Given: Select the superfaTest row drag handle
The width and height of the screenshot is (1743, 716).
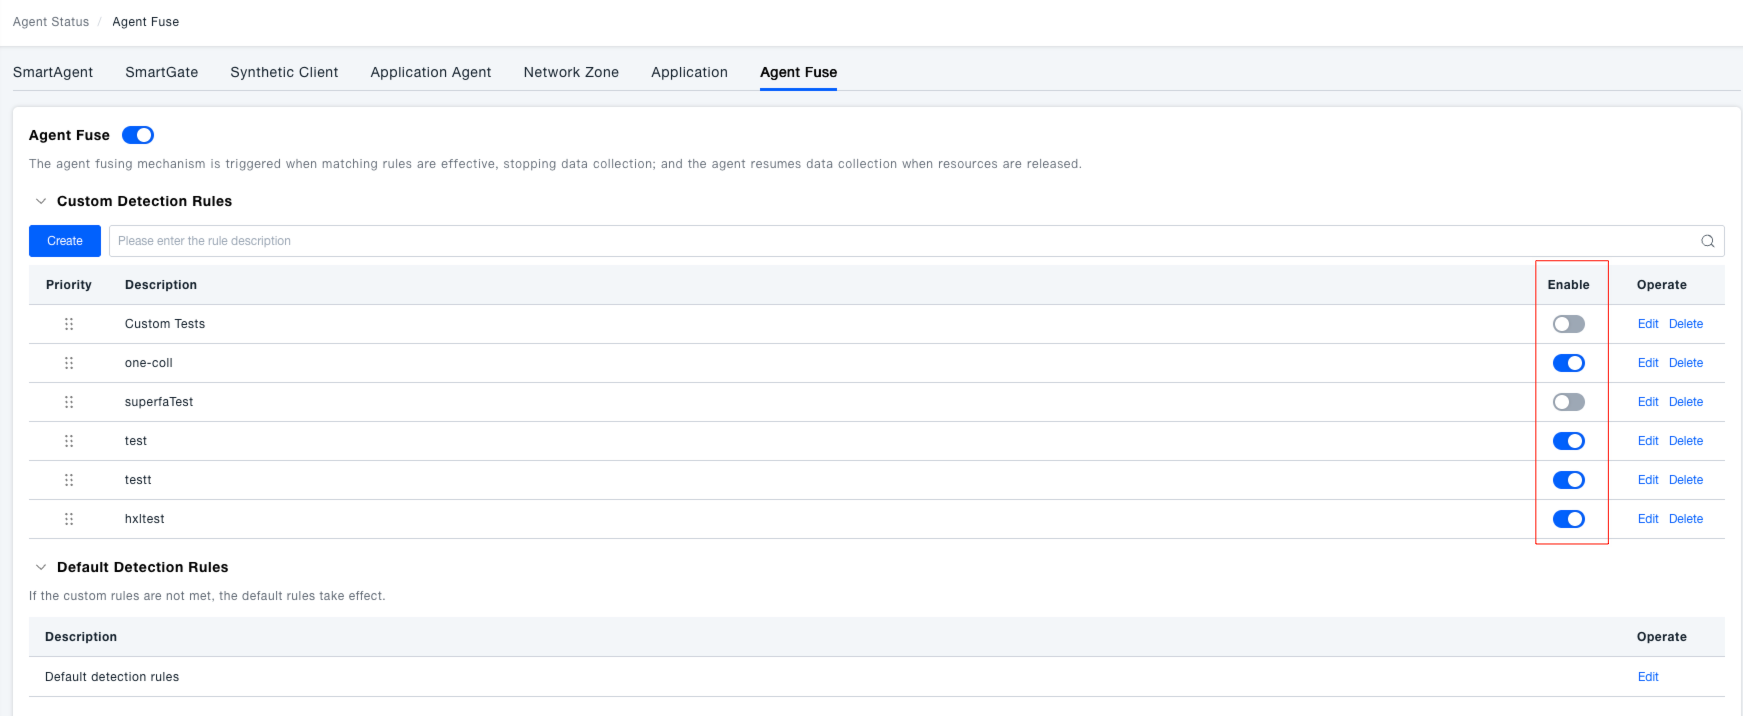Looking at the screenshot, I should pos(69,402).
